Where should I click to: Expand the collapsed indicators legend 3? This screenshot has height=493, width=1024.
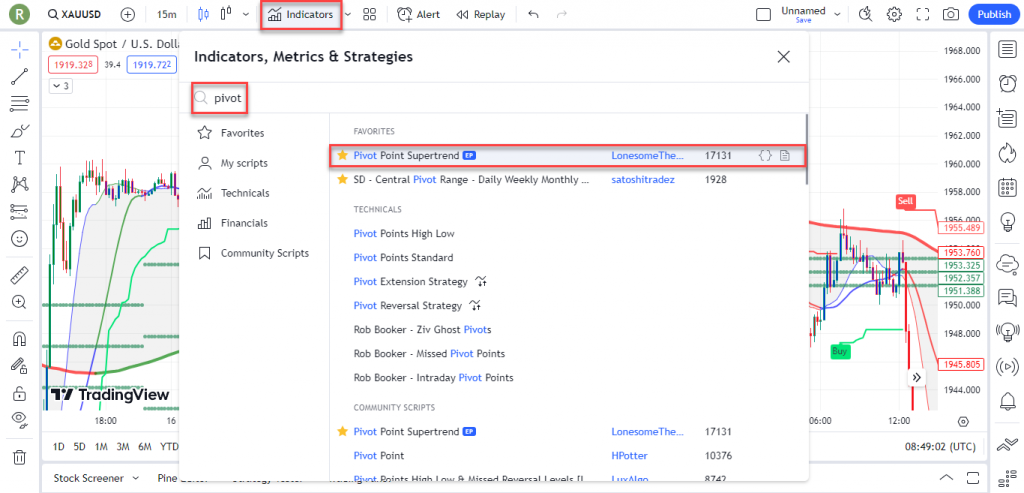coord(61,86)
